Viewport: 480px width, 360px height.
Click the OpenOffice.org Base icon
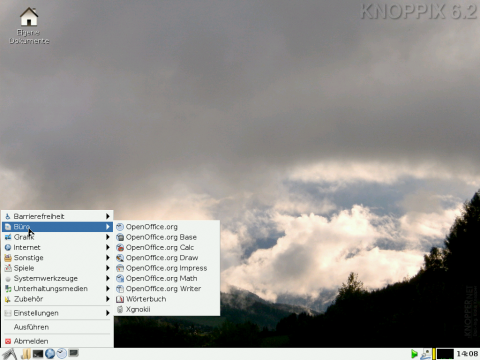tap(120, 237)
